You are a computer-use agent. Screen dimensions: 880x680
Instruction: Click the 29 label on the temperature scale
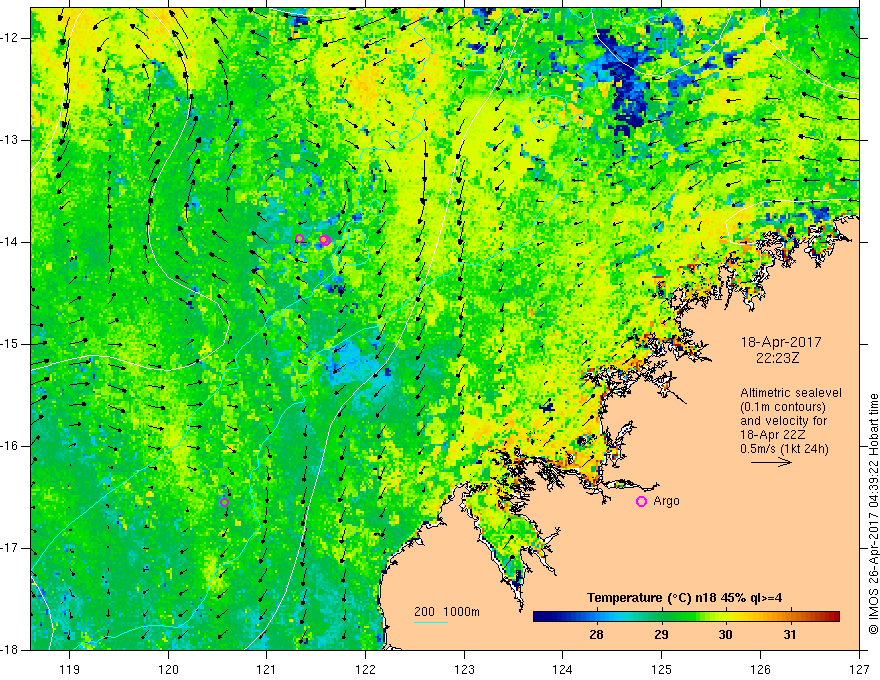[x=661, y=635]
